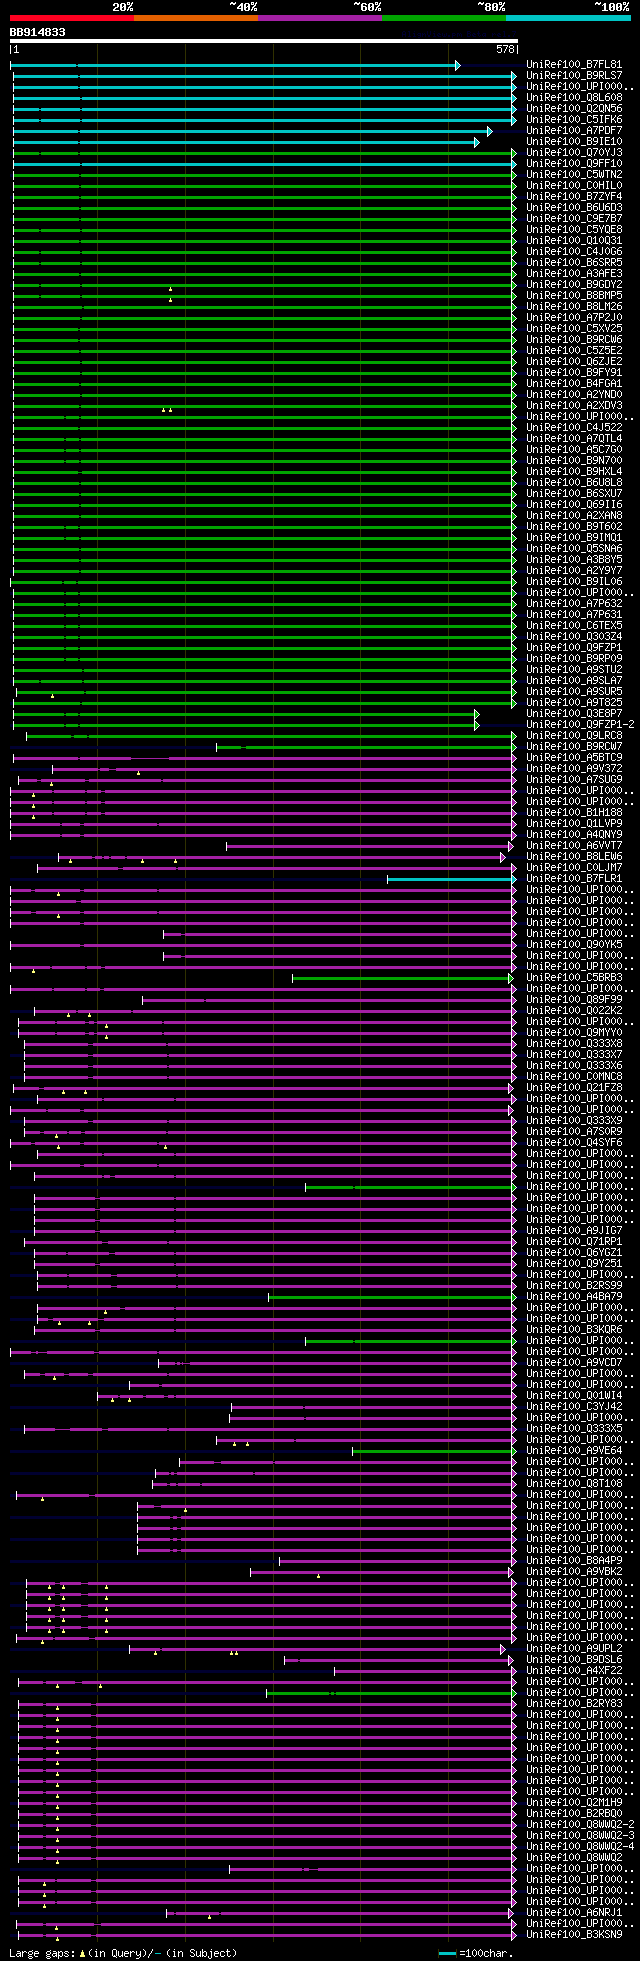Select the UniRef100_C6TEX5 label

coord(574,626)
